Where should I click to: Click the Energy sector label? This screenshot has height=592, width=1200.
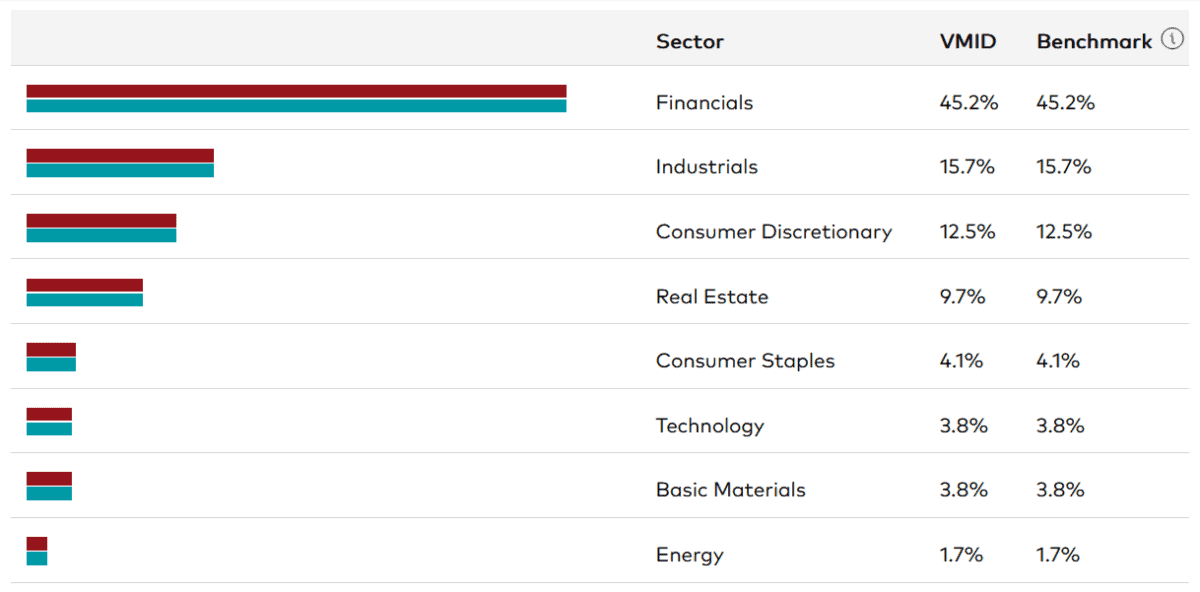tap(689, 555)
